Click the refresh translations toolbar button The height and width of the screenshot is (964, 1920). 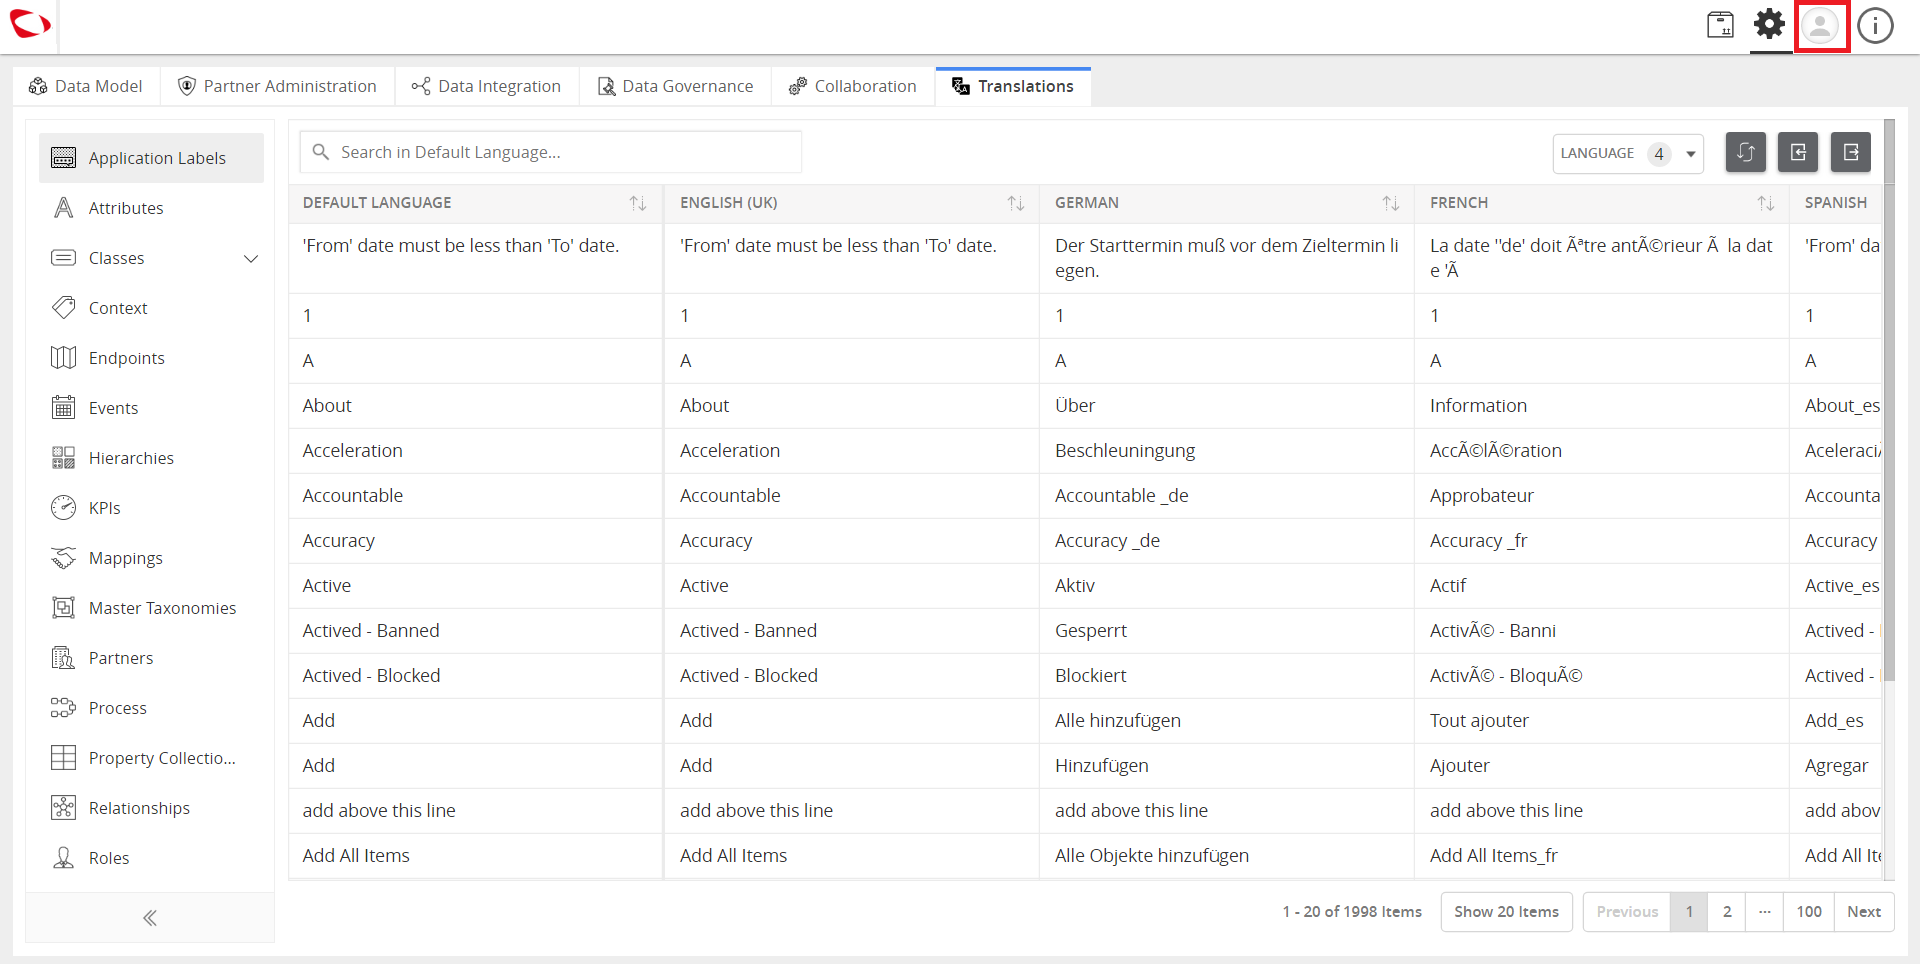1746,152
